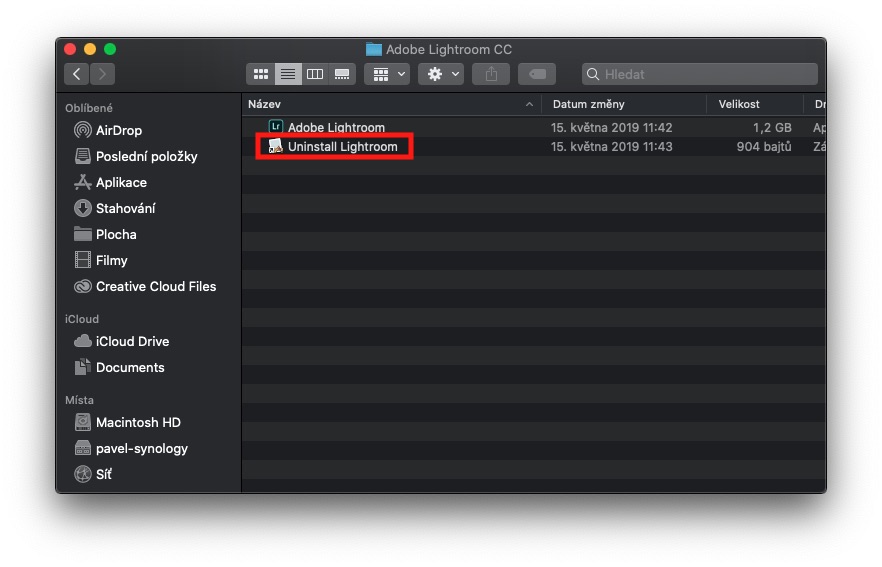
Task: Minimize the window with the yellow button
Action: coord(90,49)
